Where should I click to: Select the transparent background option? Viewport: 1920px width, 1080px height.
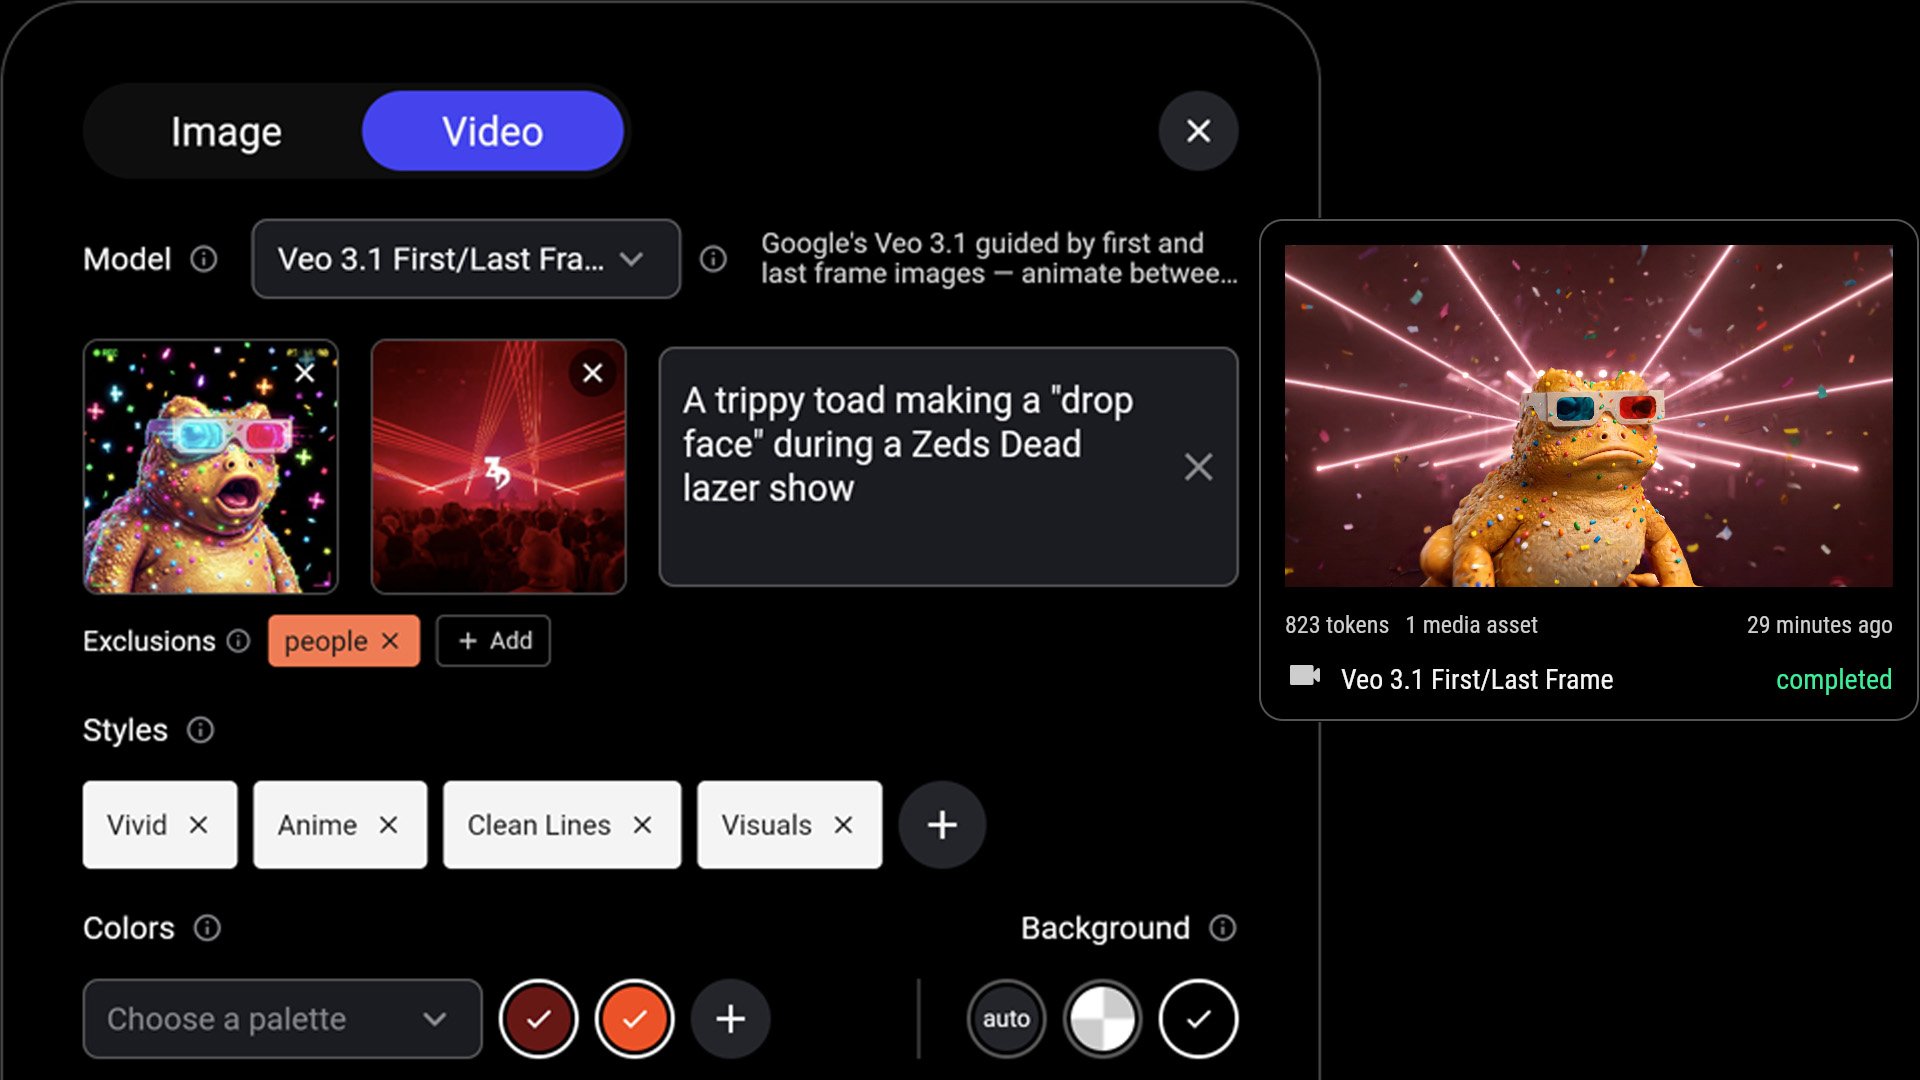(x=1102, y=1018)
